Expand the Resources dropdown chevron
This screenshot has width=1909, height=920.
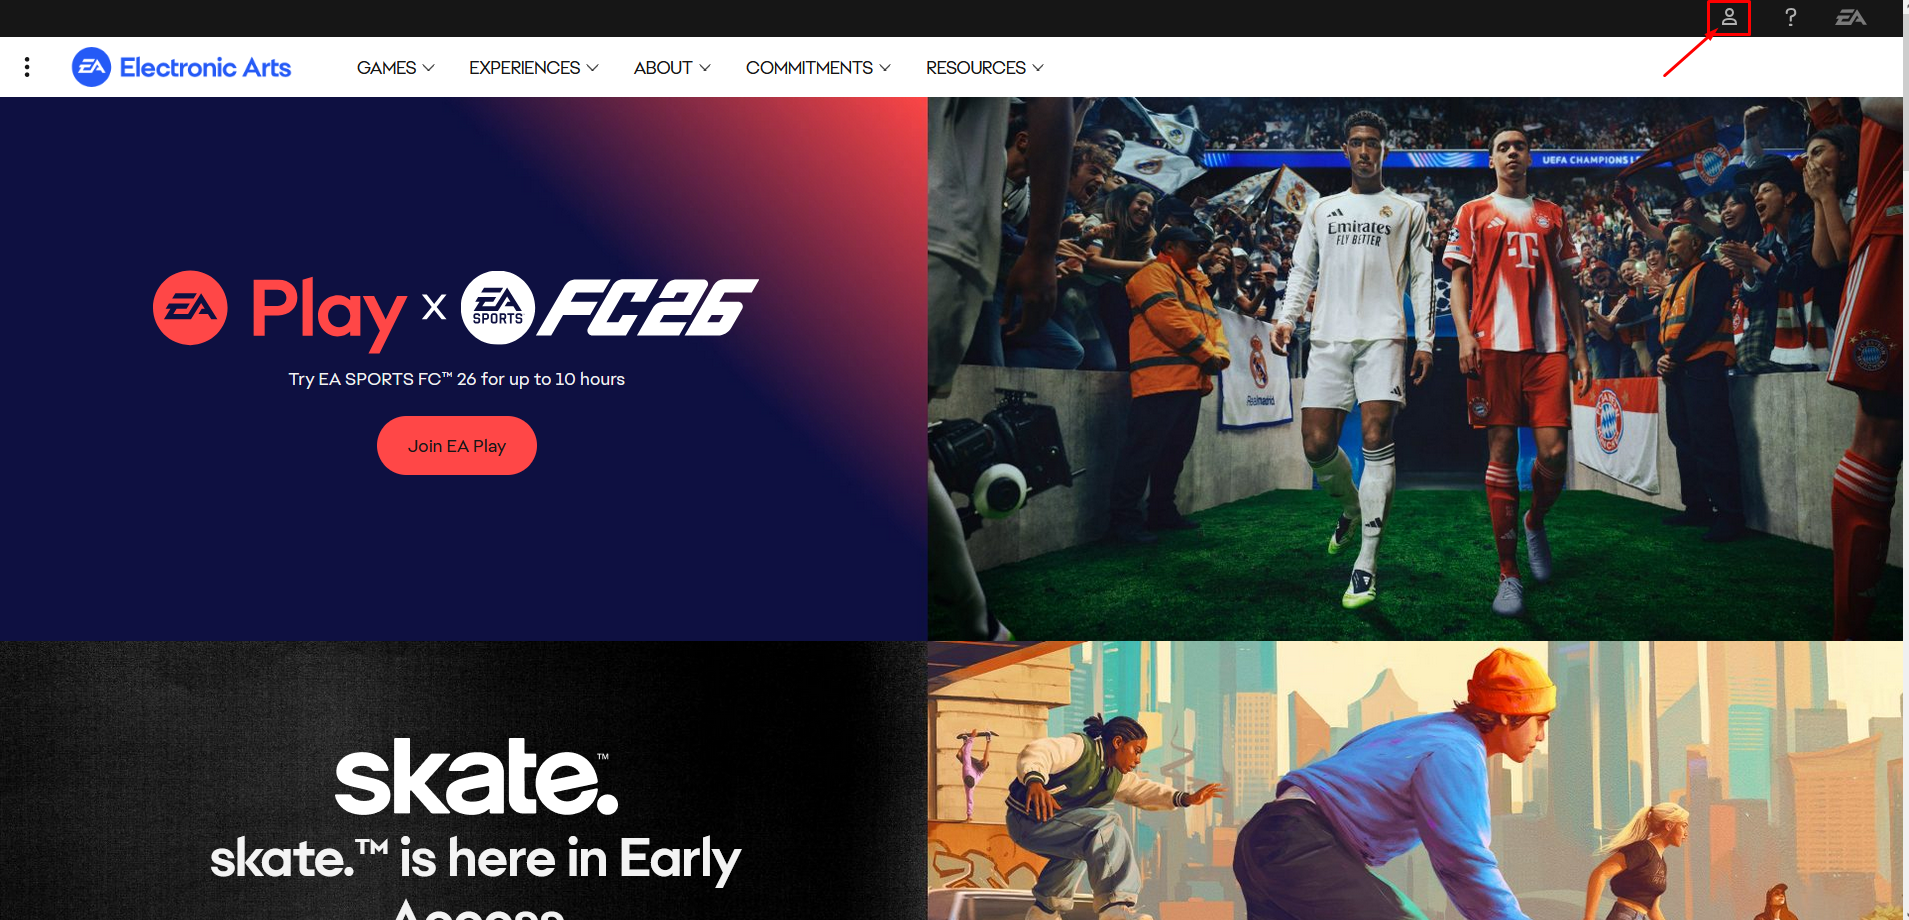[1038, 68]
